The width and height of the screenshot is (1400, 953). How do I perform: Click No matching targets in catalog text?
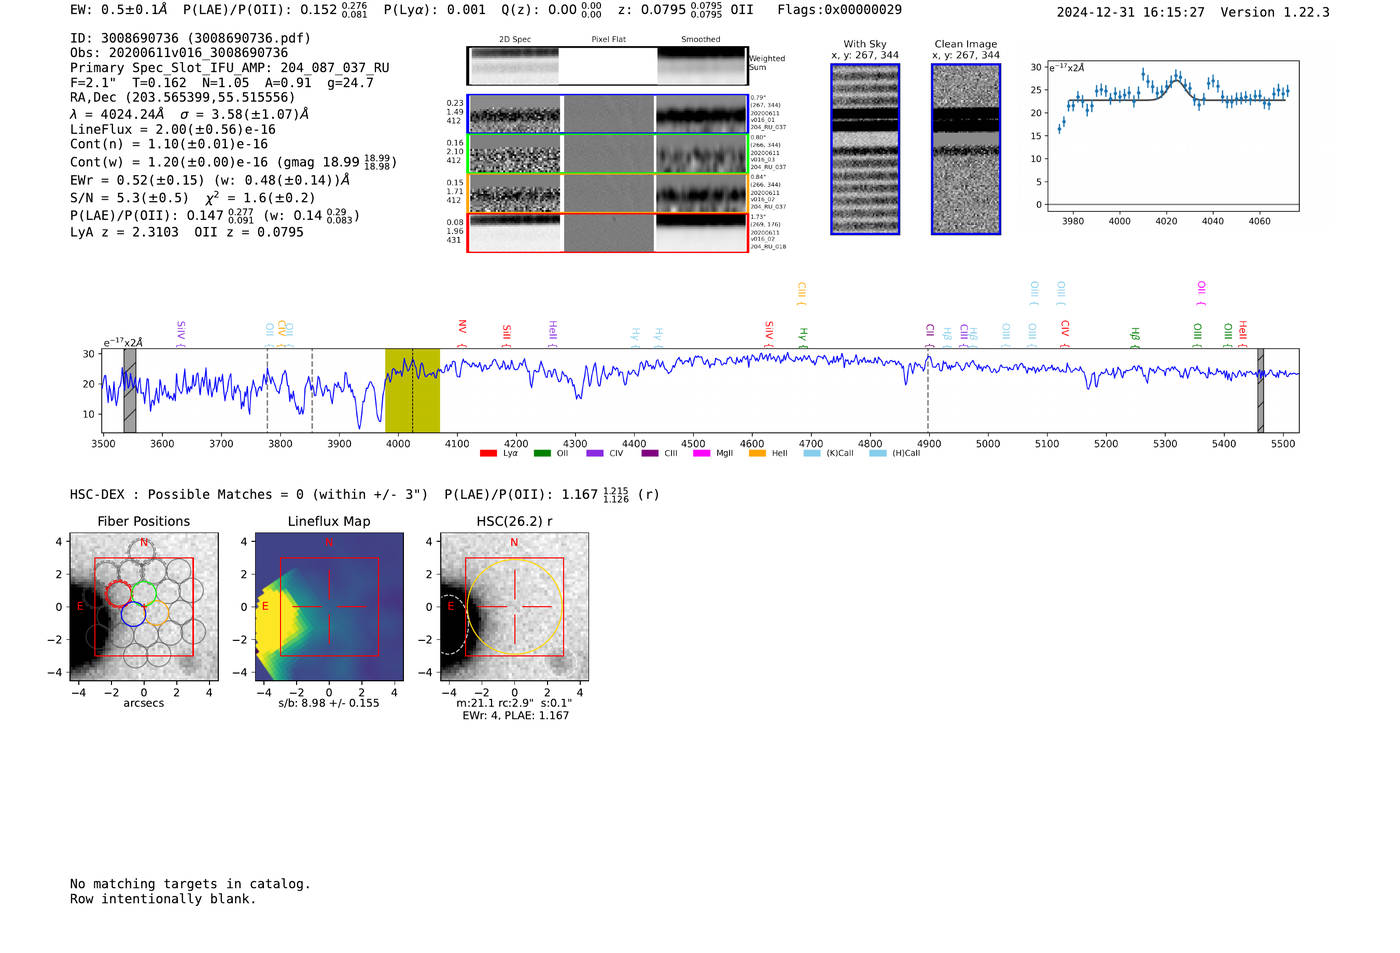point(190,884)
